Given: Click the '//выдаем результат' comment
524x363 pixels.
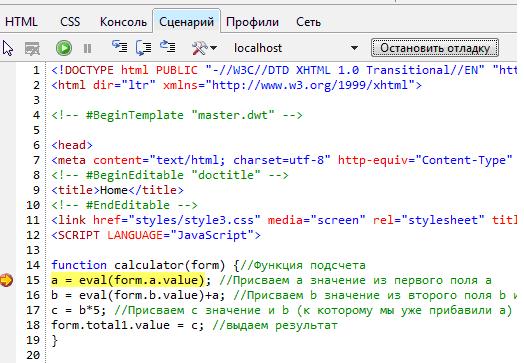Looking at the screenshot, I should (275, 325).
